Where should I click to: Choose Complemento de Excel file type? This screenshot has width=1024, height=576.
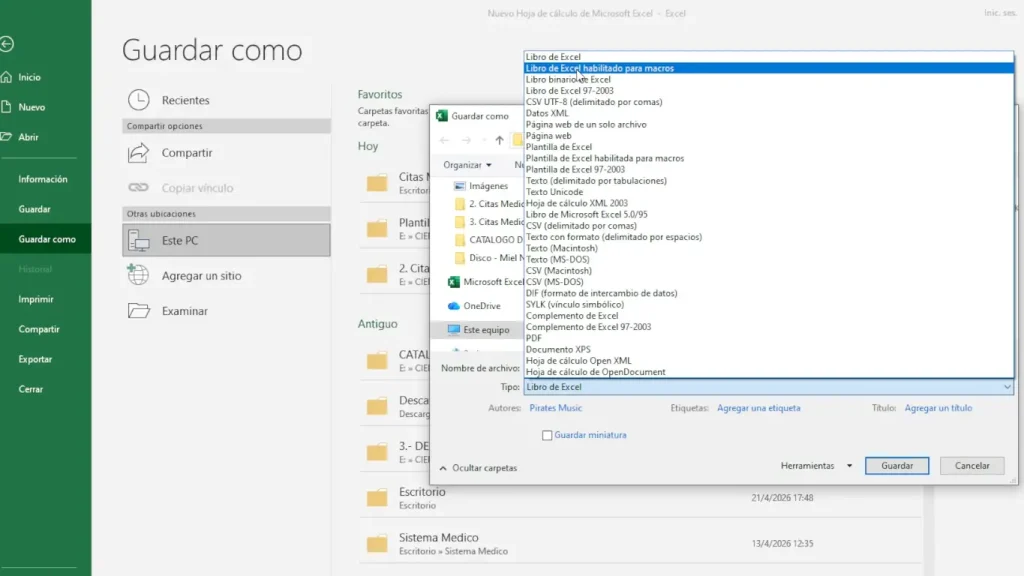pos(769,315)
